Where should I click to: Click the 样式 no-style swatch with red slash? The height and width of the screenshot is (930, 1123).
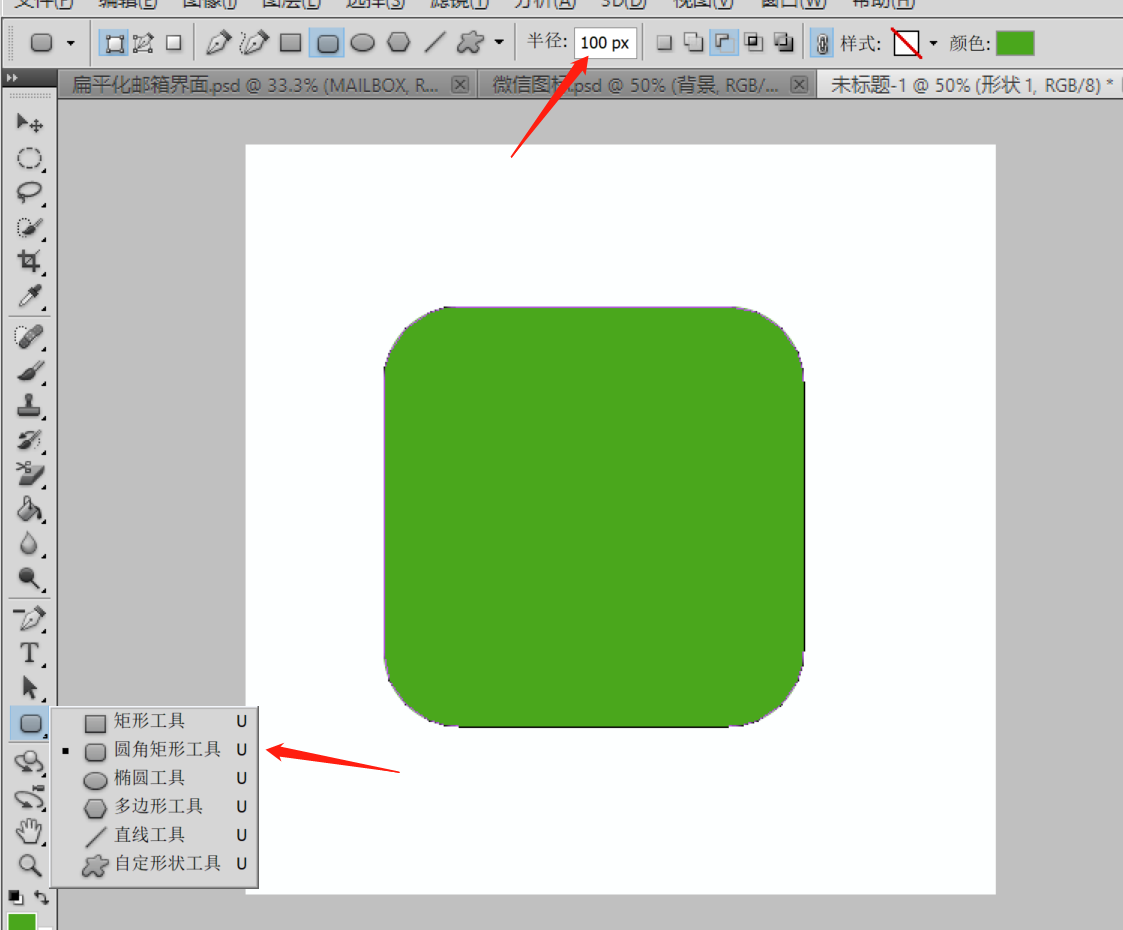907,43
